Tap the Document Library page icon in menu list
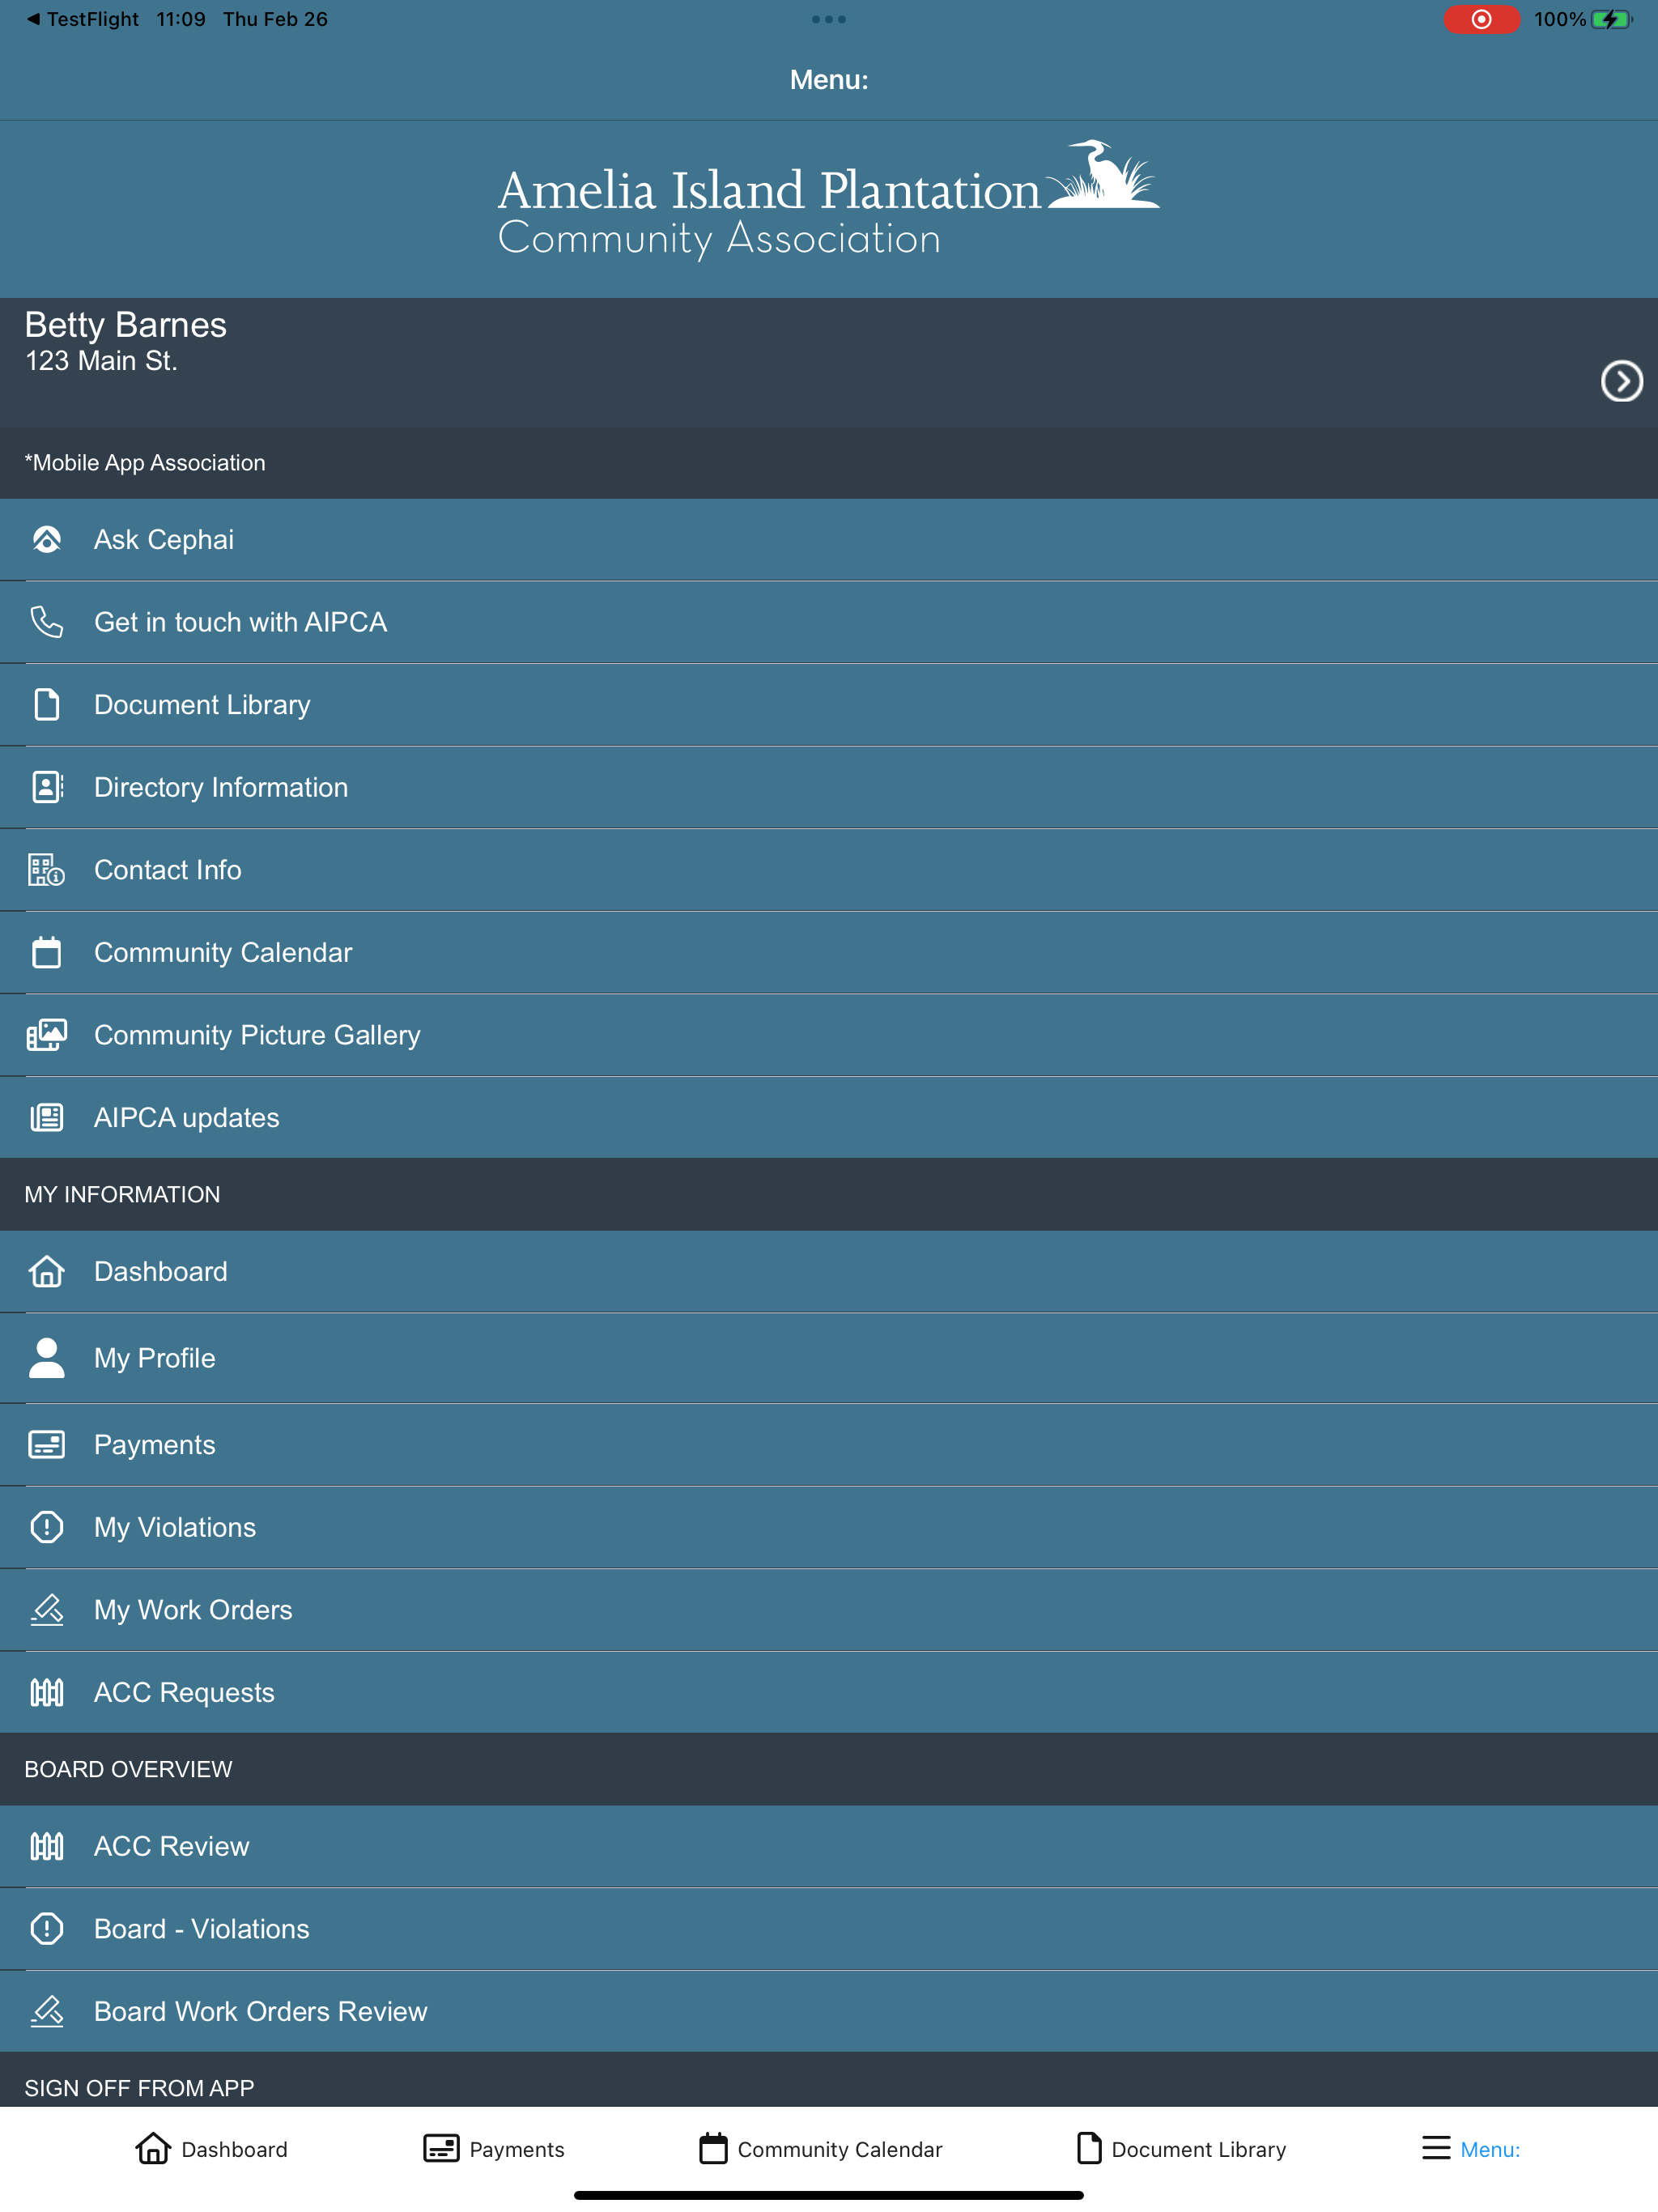 pos(47,705)
